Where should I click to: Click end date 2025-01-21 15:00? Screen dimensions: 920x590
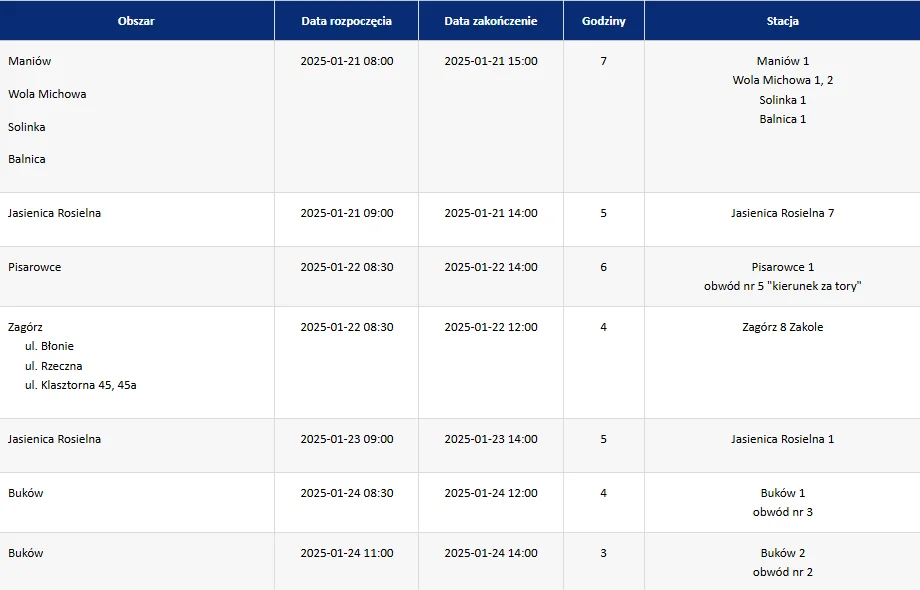(491, 61)
